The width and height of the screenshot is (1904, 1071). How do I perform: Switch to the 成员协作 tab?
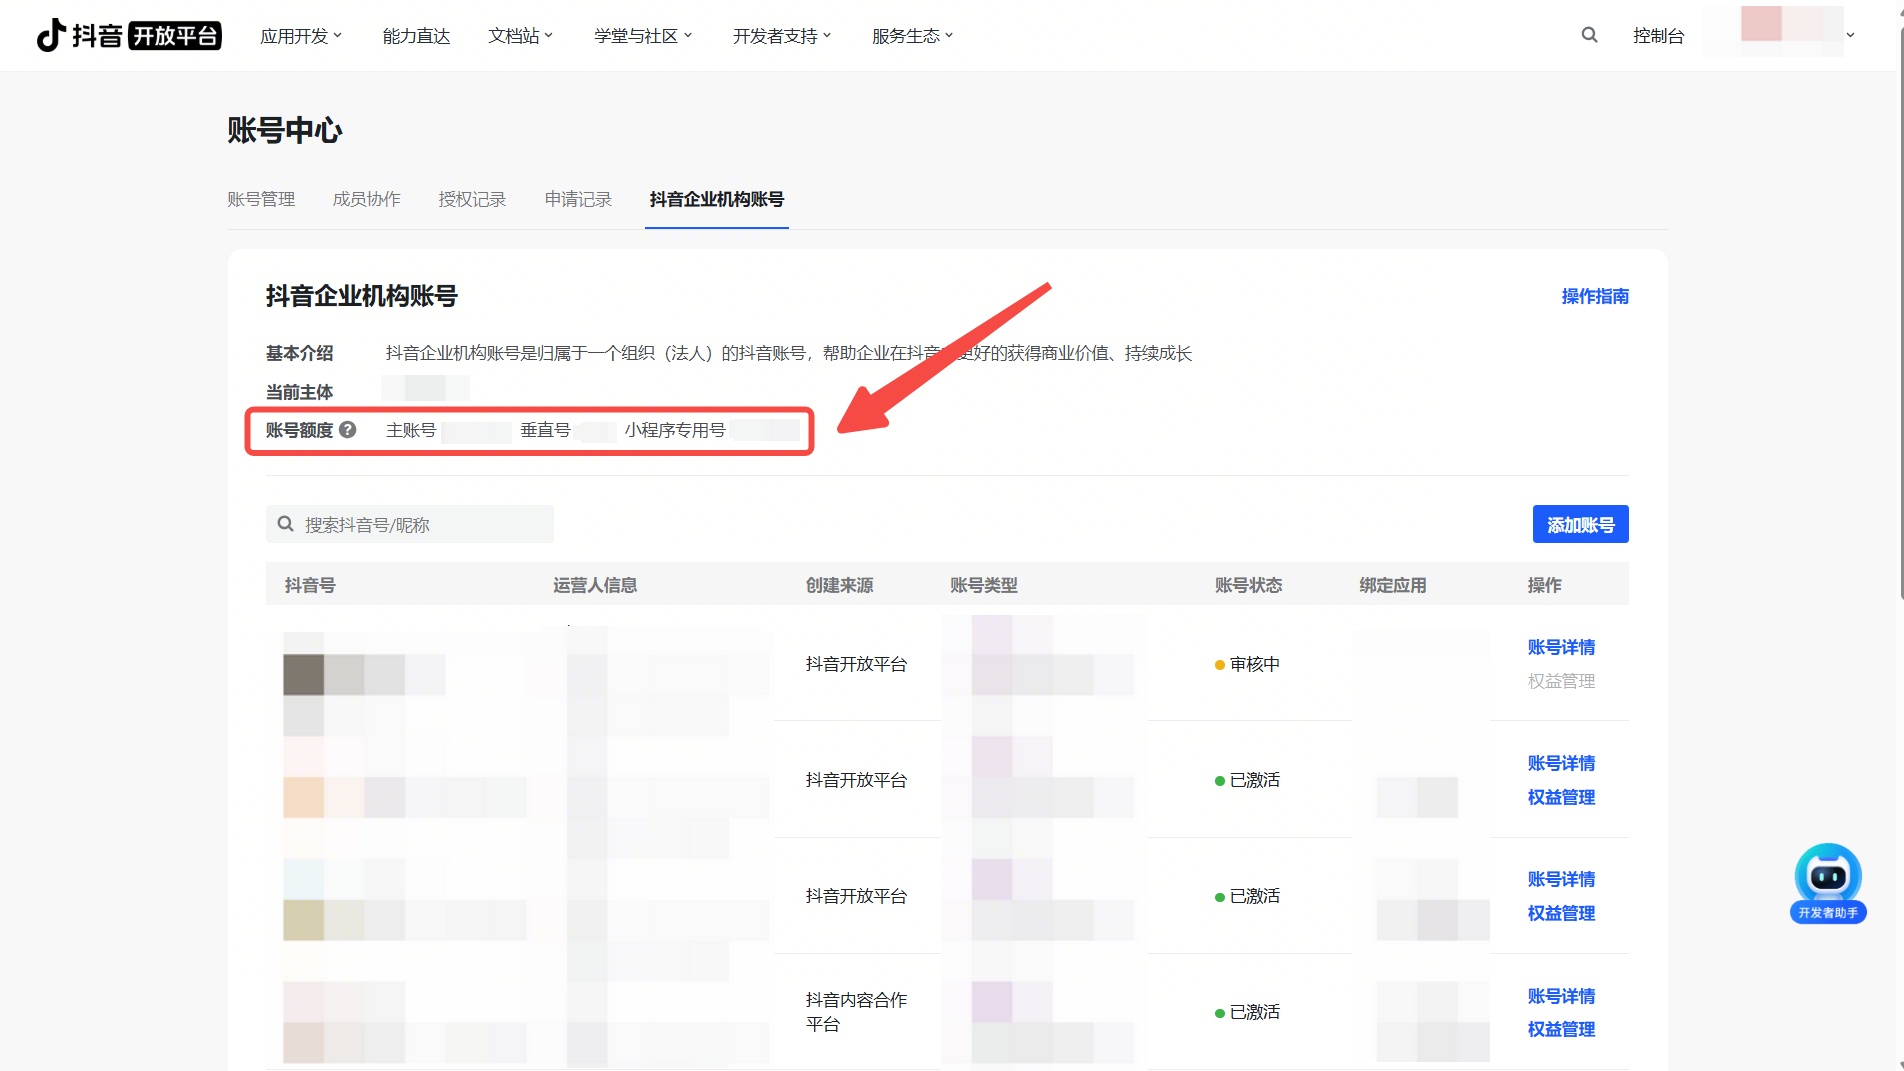point(366,199)
